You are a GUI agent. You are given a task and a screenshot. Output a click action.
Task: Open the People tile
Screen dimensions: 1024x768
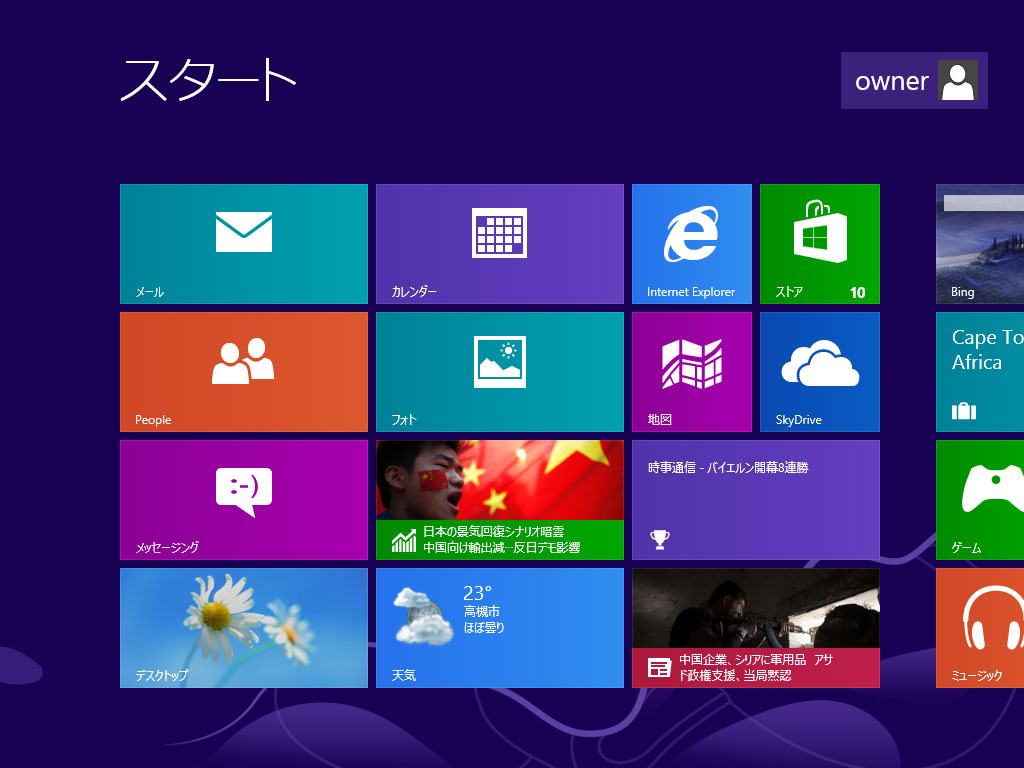click(244, 372)
